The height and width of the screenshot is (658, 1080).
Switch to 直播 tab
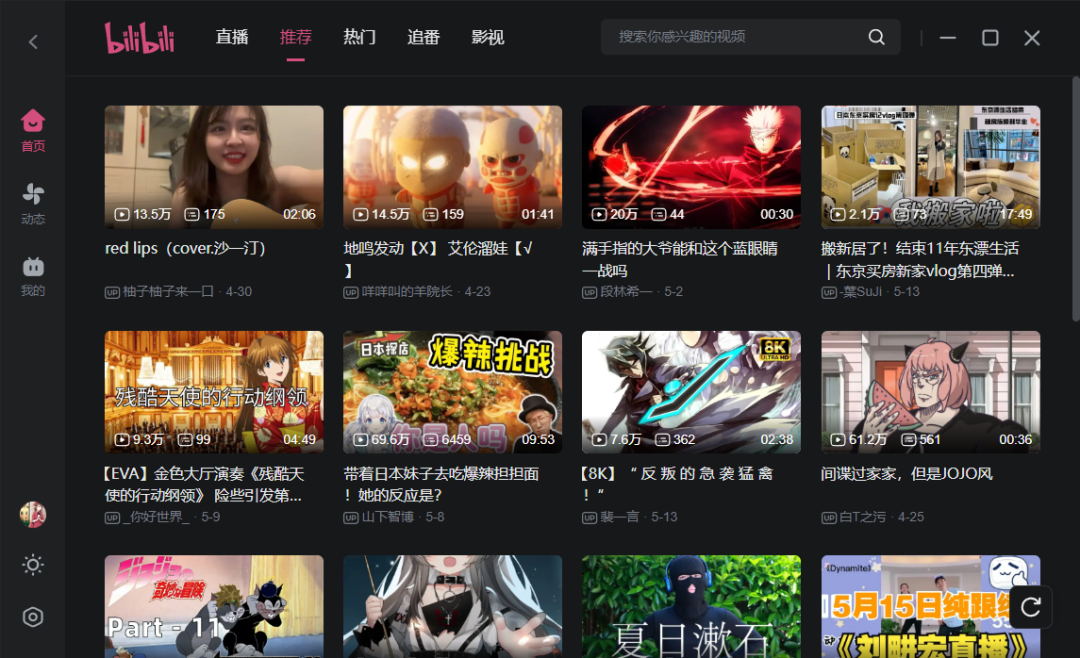coord(231,37)
